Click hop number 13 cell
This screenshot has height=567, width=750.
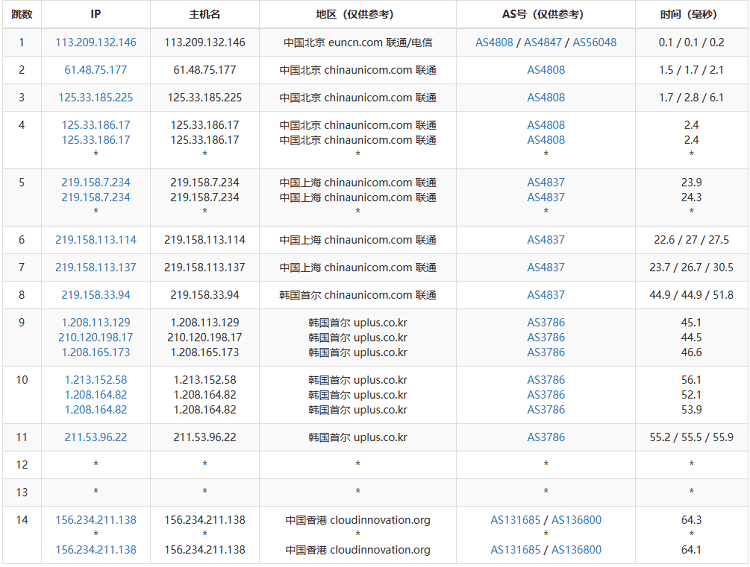point(22,492)
